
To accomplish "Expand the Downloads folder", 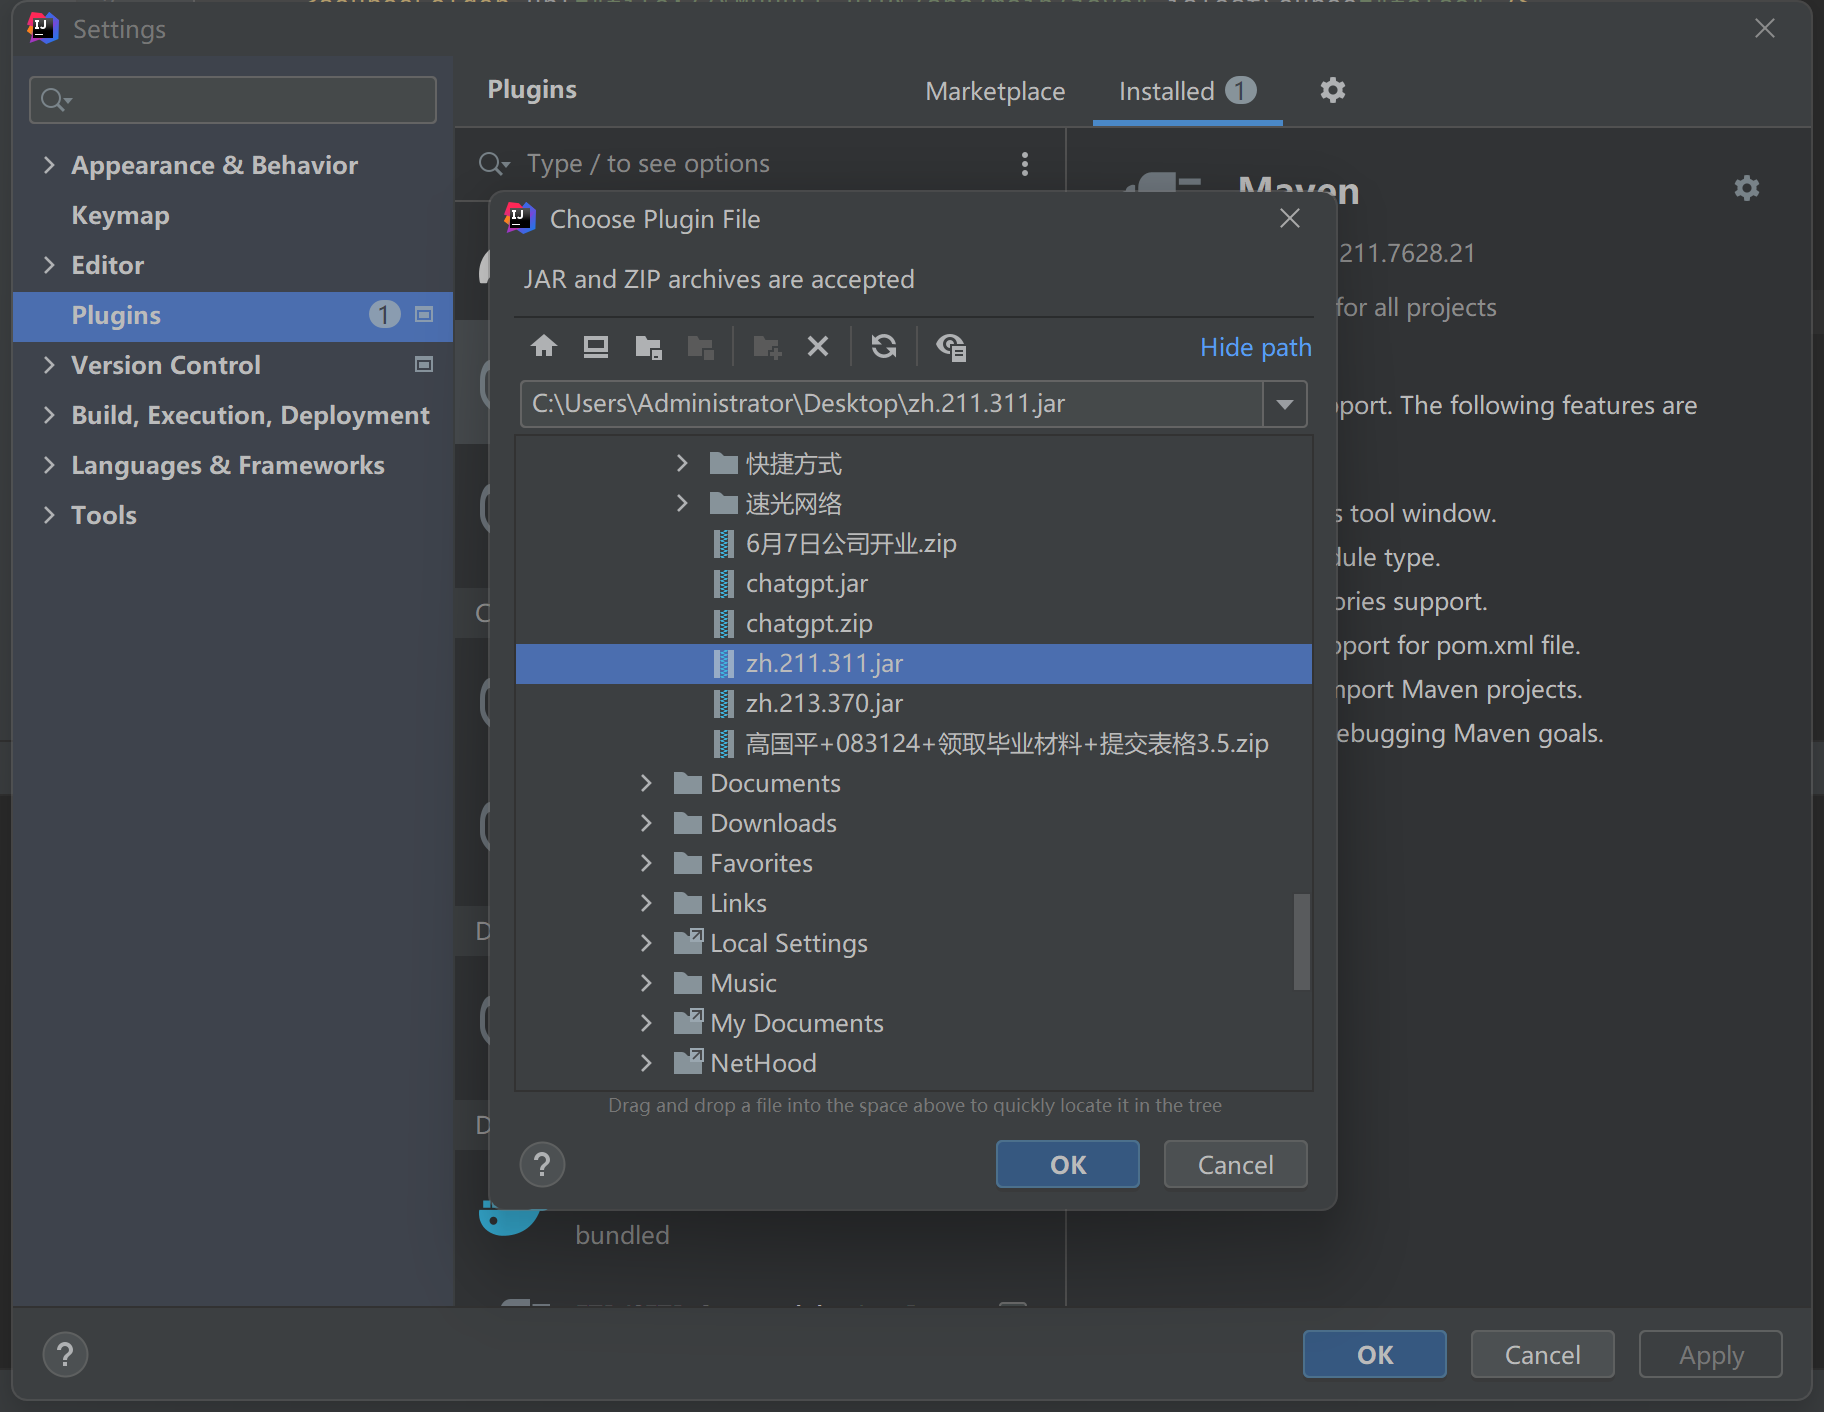I will pos(646,822).
